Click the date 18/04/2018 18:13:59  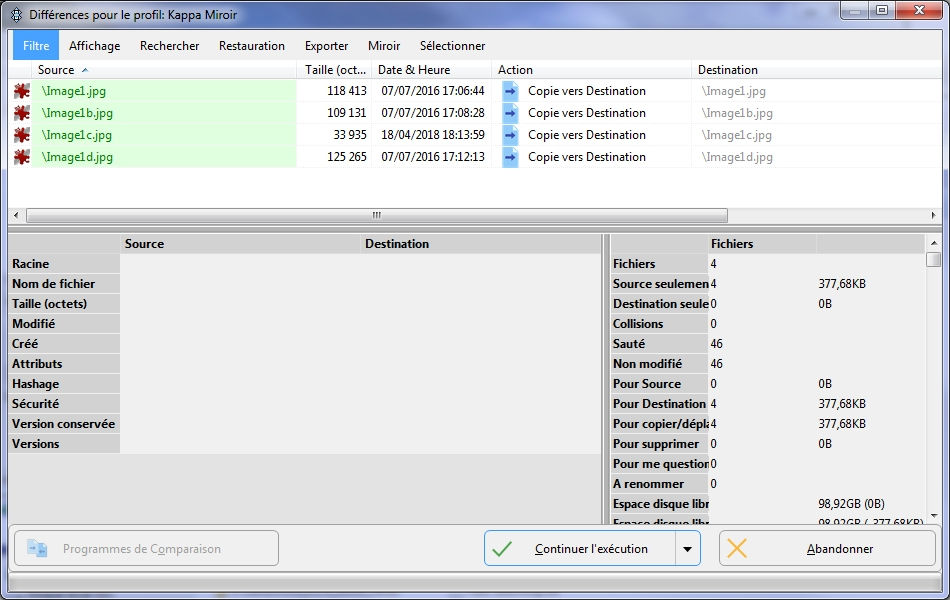click(433, 135)
